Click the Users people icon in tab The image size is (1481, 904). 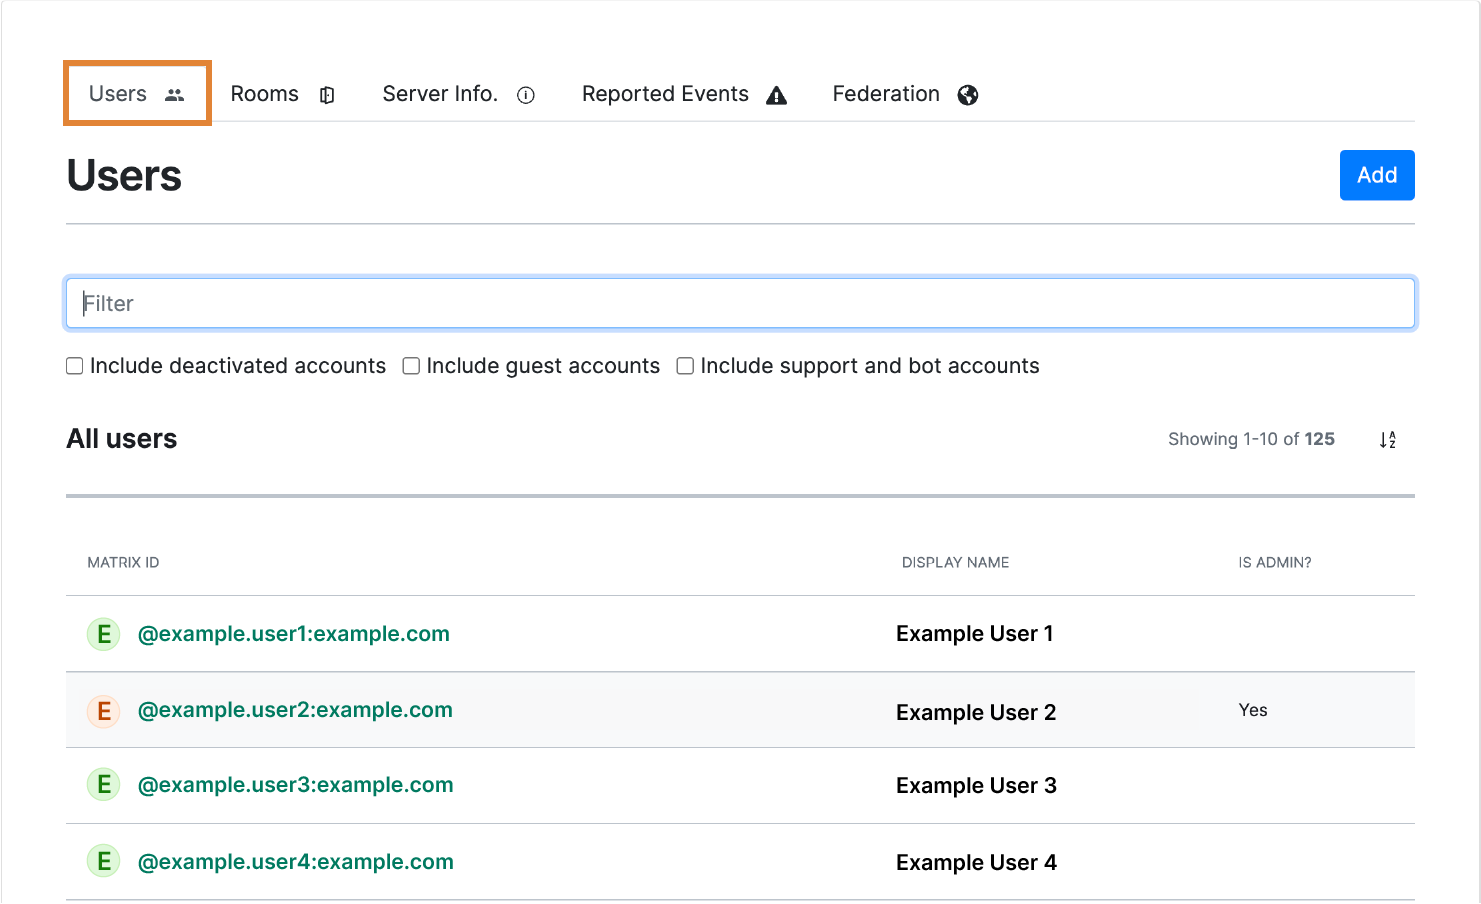pos(175,95)
